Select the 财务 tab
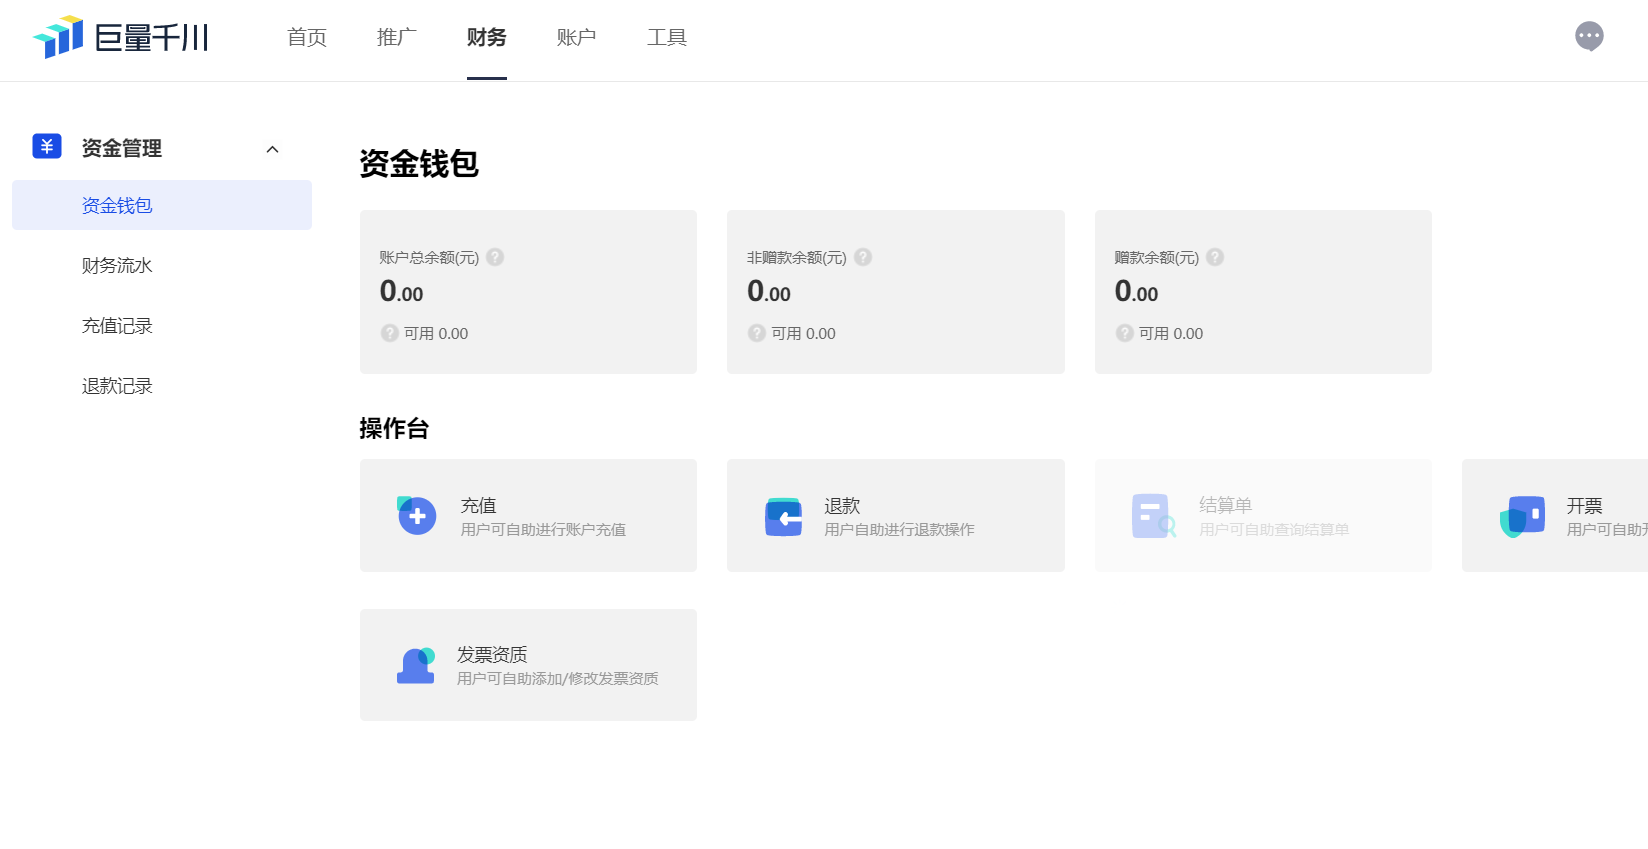The width and height of the screenshot is (1648, 849). [x=487, y=38]
